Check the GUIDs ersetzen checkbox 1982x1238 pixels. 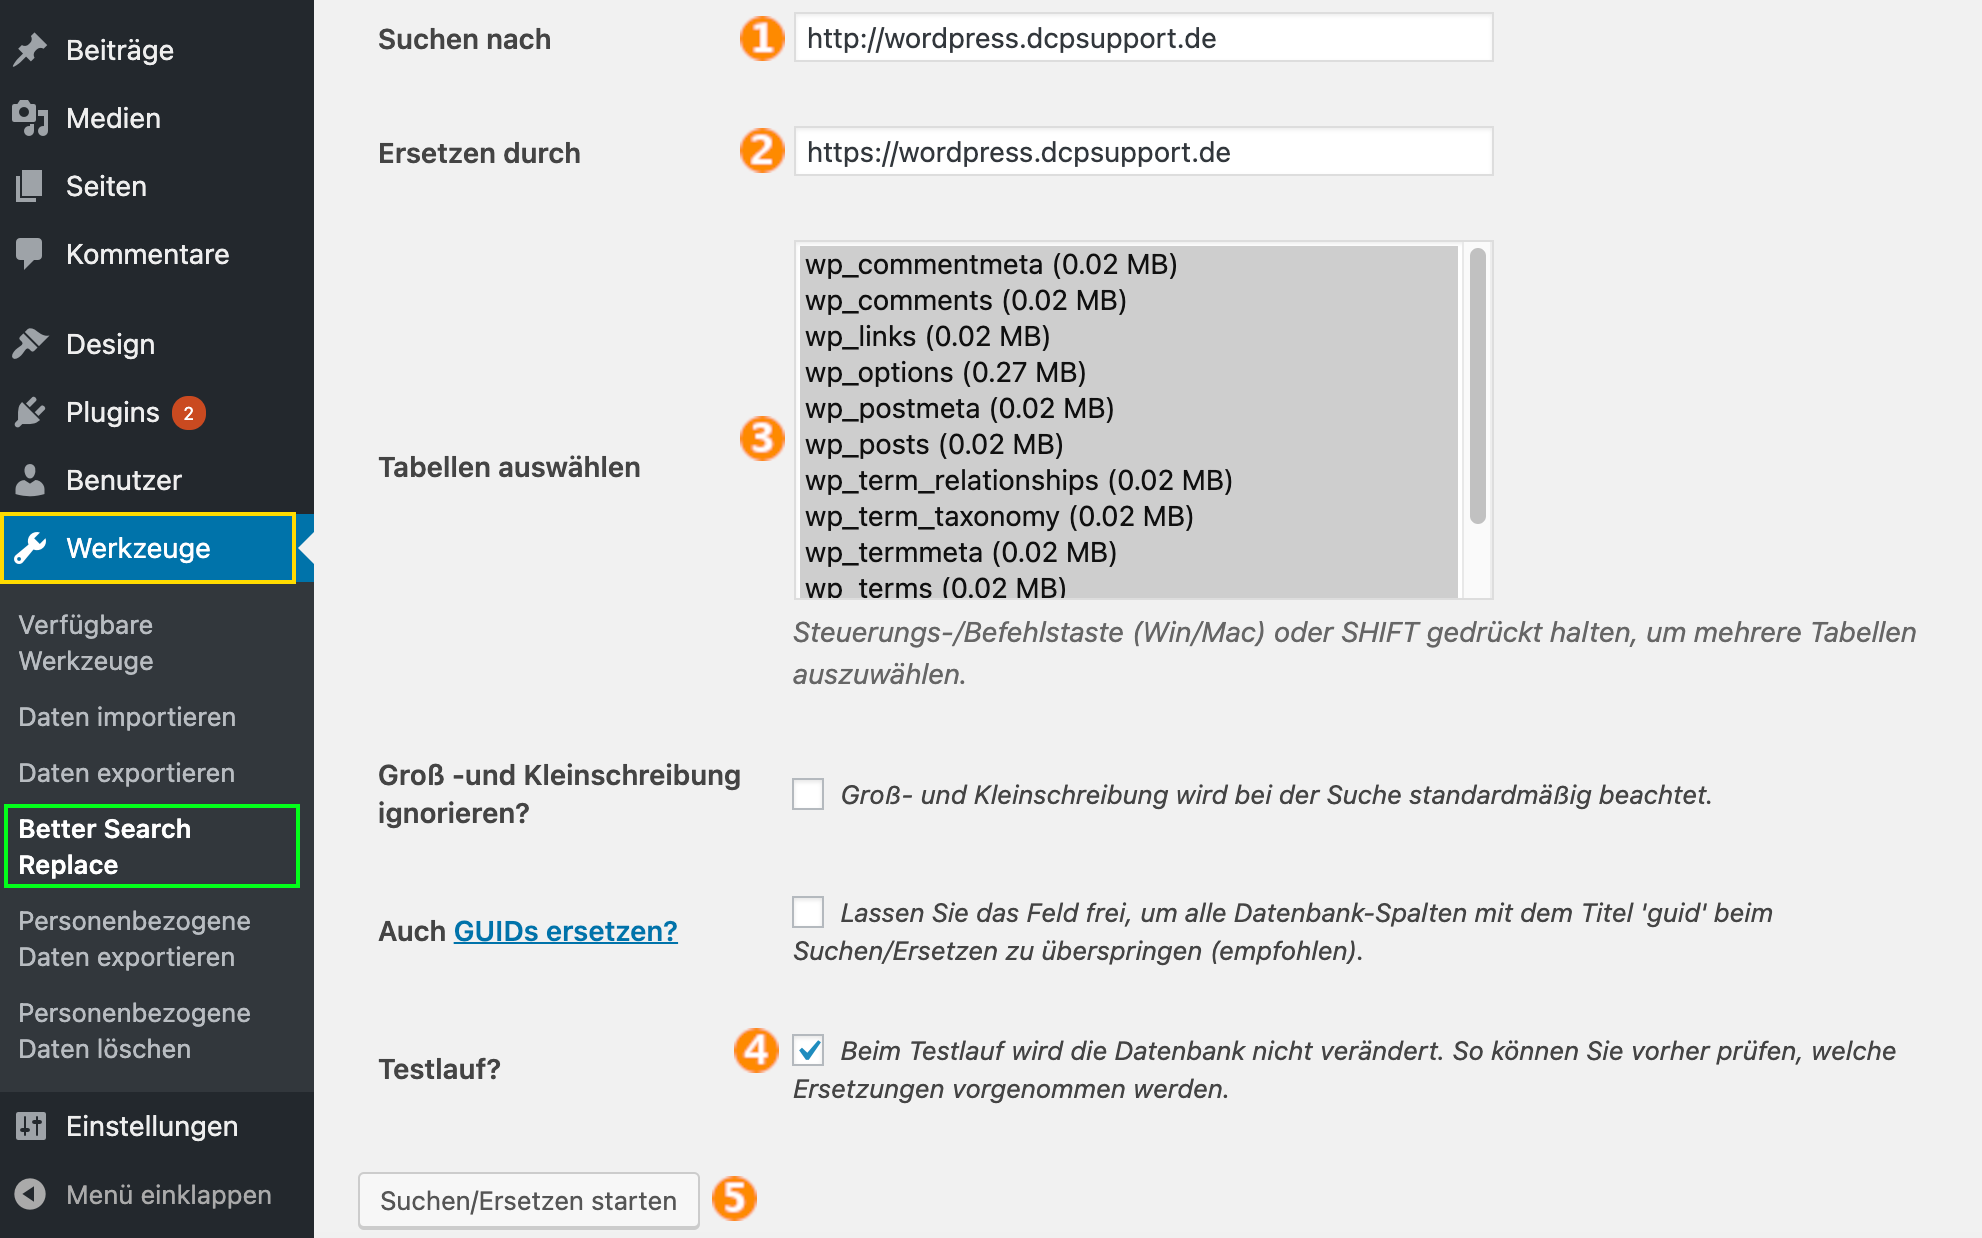pyautogui.click(x=808, y=912)
